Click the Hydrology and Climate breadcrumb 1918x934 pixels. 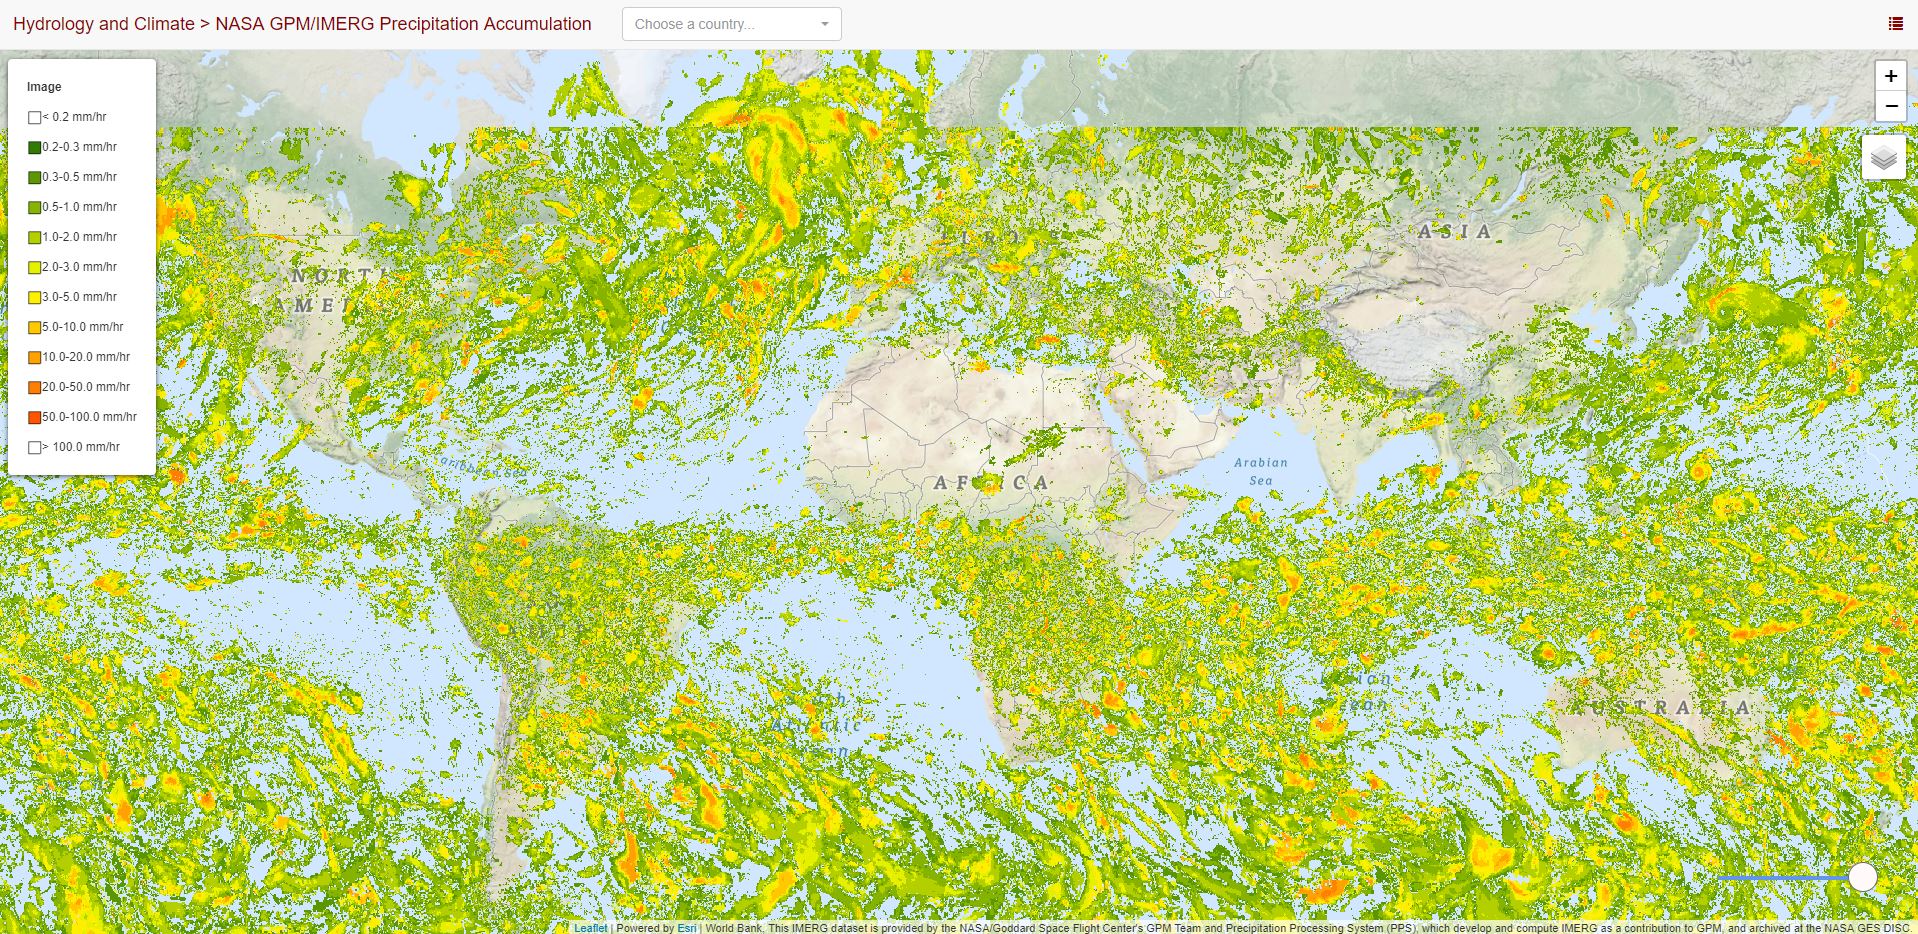(103, 24)
